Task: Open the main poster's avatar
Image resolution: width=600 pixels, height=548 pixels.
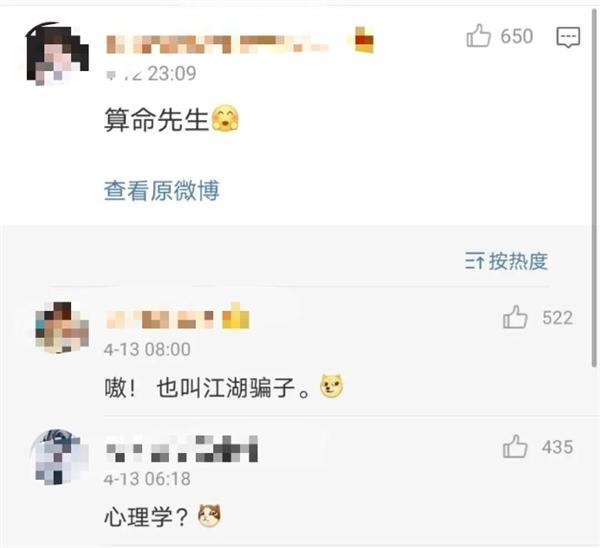Action: (57, 54)
